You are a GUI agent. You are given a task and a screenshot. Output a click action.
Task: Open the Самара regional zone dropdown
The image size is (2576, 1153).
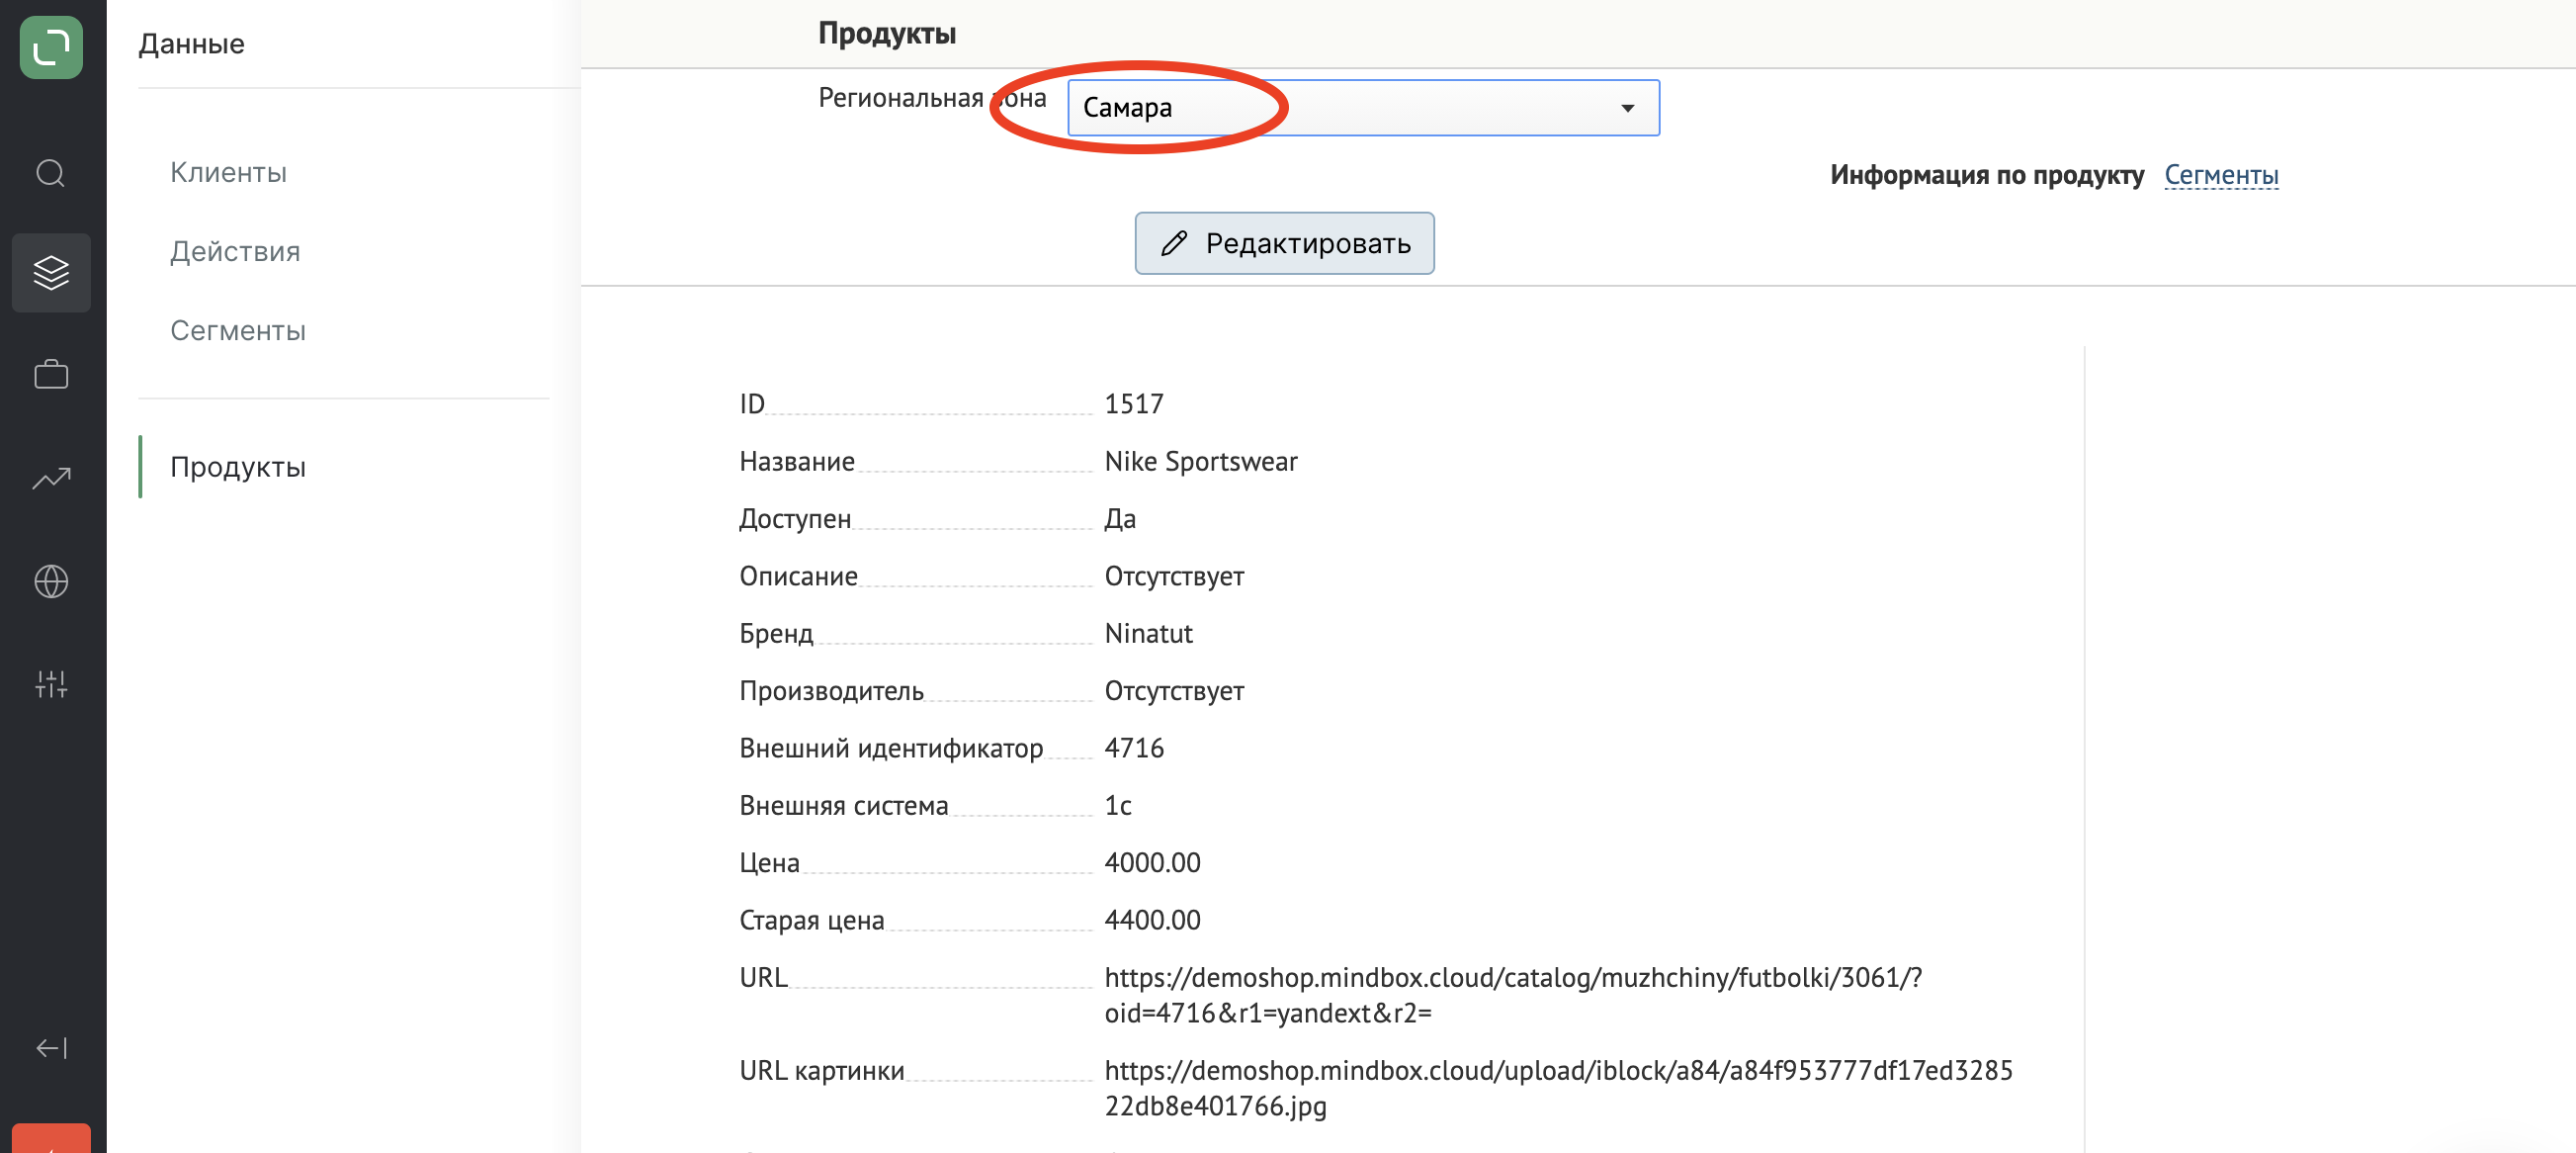1363,107
